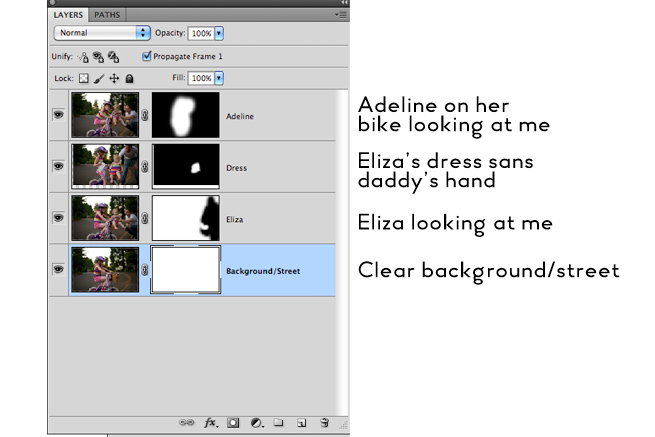Click Add layer mask icon
The width and height of the screenshot is (655, 437).
click(233, 423)
